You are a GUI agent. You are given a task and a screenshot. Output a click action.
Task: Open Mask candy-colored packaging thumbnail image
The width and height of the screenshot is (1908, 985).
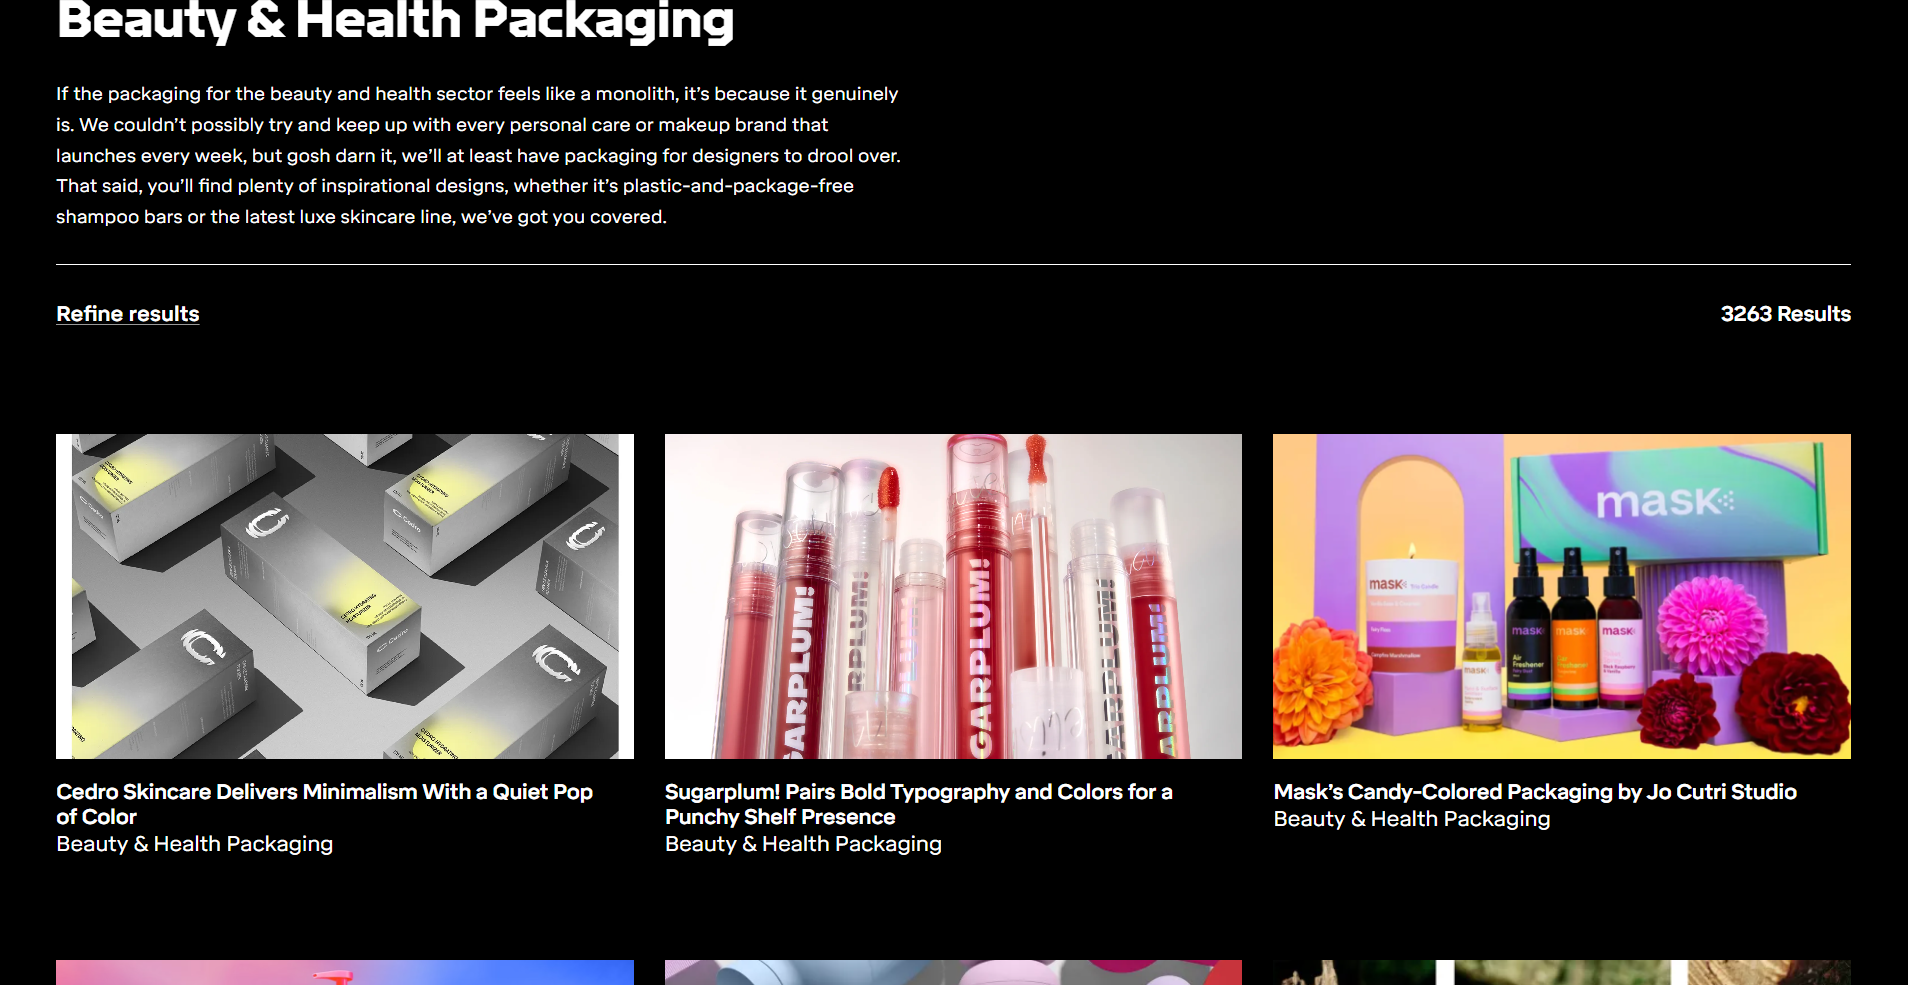pyautogui.click(x=1562, y=596)
